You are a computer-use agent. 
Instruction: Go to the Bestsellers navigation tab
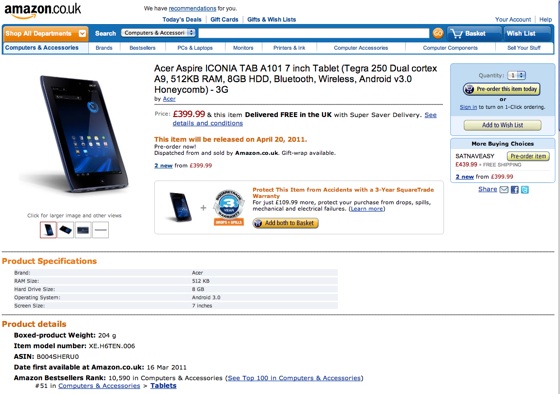(142, 48)
